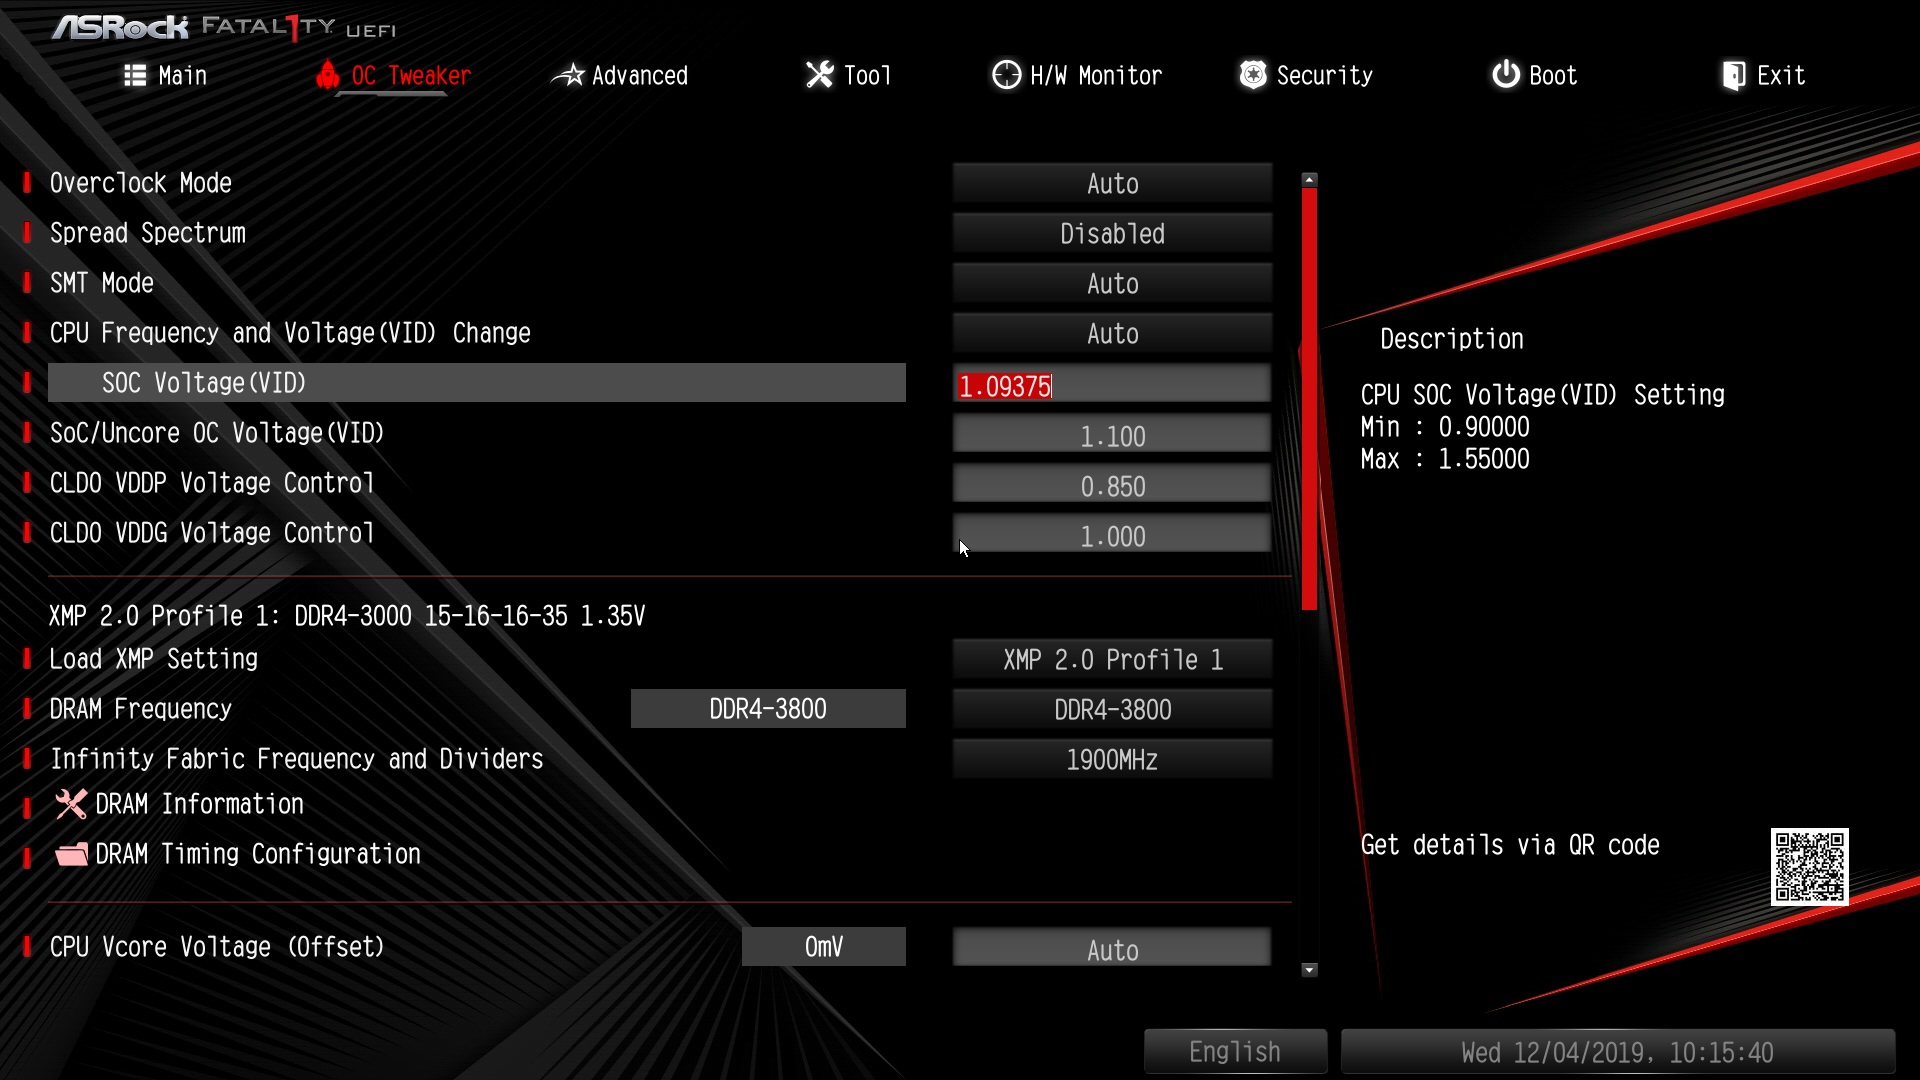Image resolution: width=1920 pixels, height=1080 pixels.
Task: Switch to the Advanced tab
Action: 620,75
